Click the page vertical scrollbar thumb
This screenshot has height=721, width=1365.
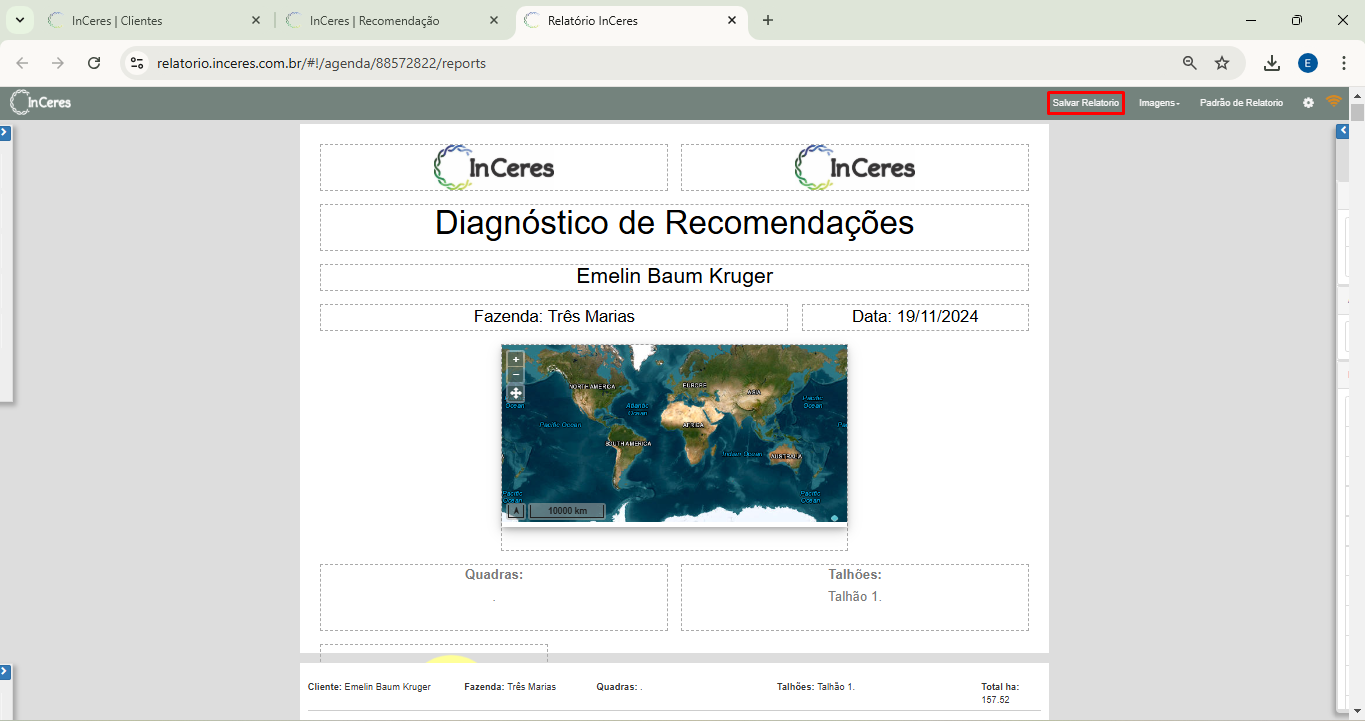click(1357, 111)
